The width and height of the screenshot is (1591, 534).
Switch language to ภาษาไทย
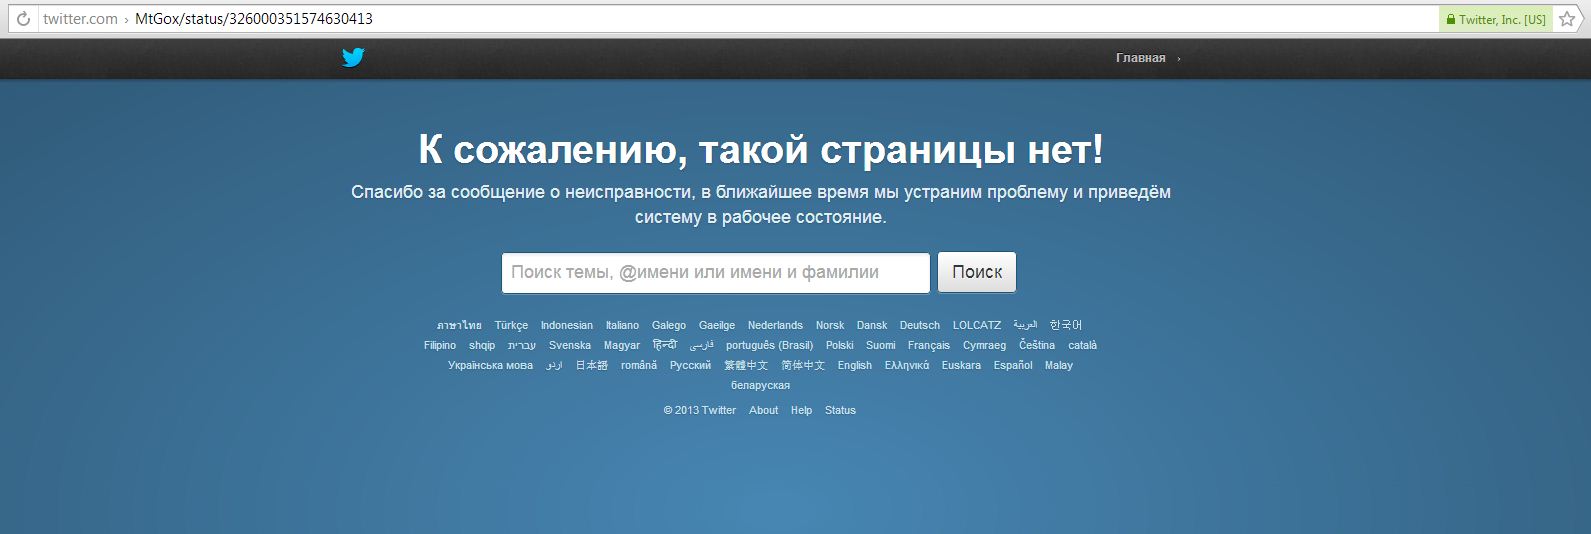point(459,325)
